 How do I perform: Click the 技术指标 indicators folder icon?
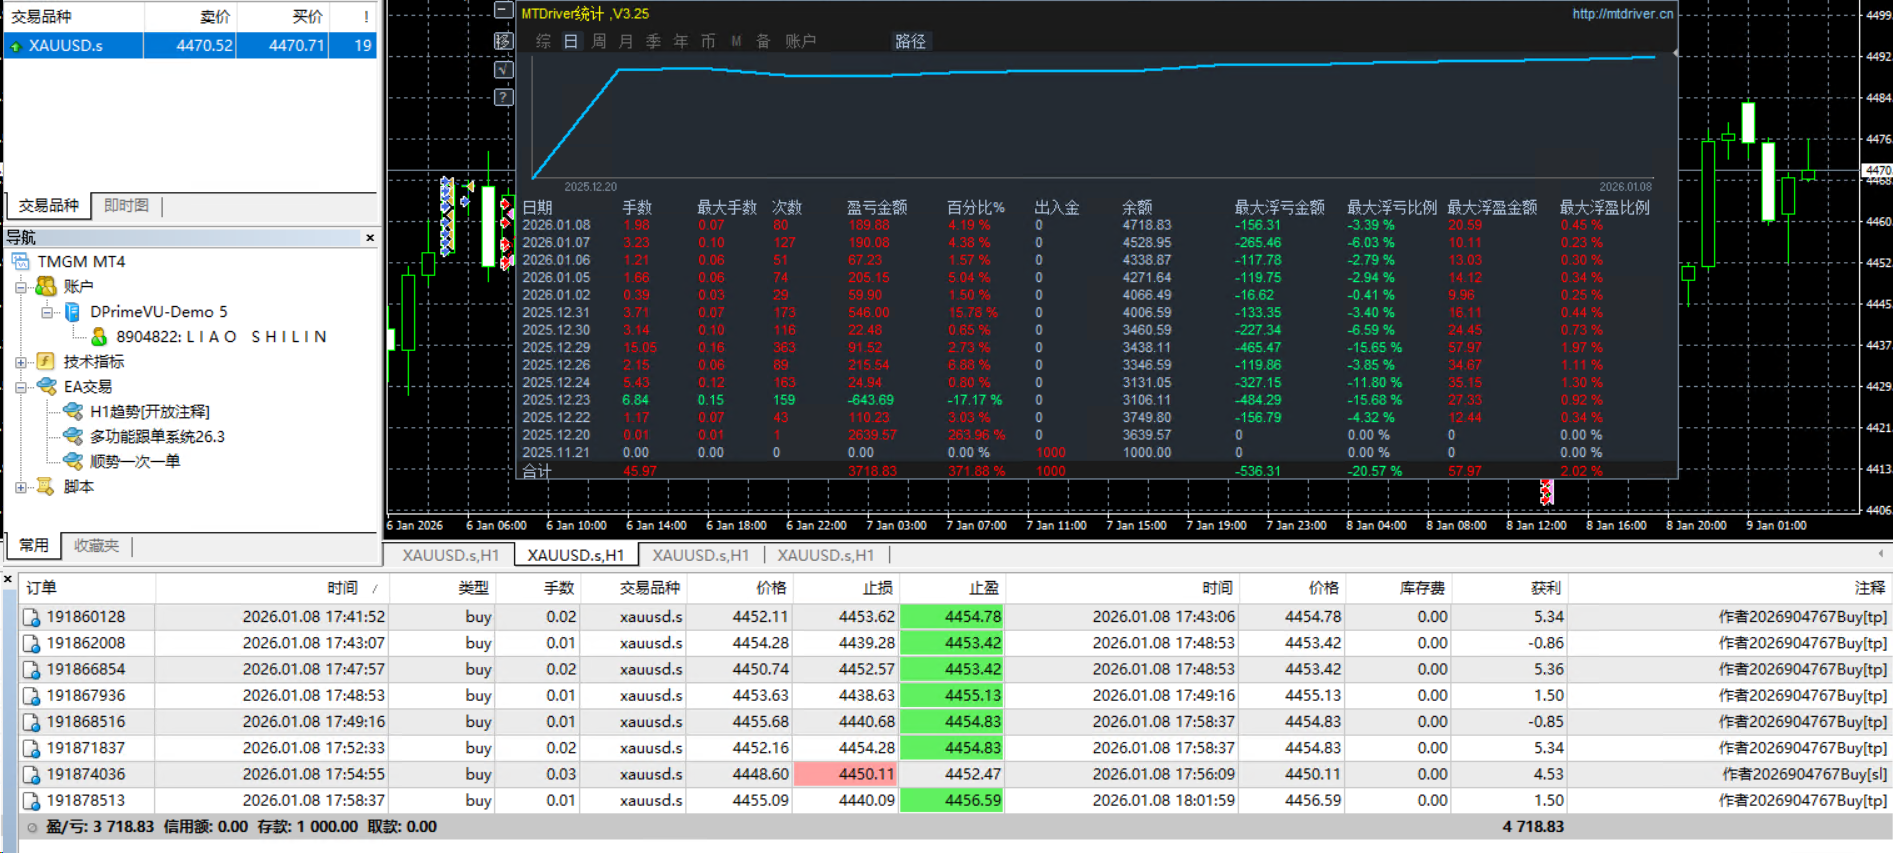[x=46, y=361]
